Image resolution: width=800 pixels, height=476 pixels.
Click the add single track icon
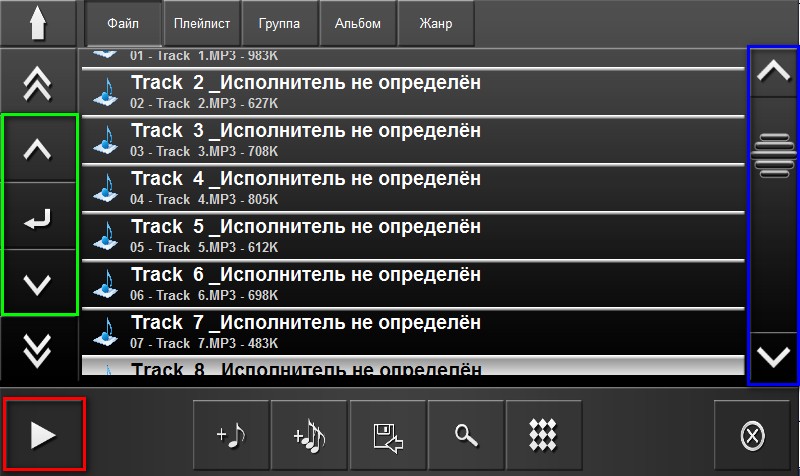(231, 435)
